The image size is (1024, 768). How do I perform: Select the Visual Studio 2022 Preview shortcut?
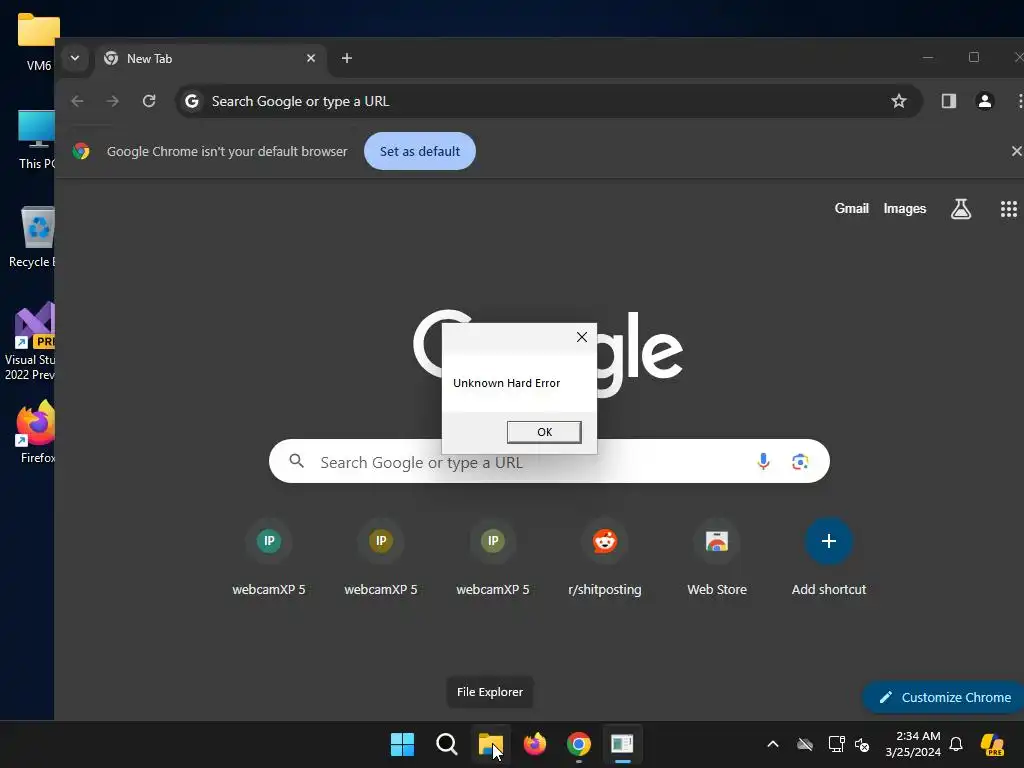(31, 342)
